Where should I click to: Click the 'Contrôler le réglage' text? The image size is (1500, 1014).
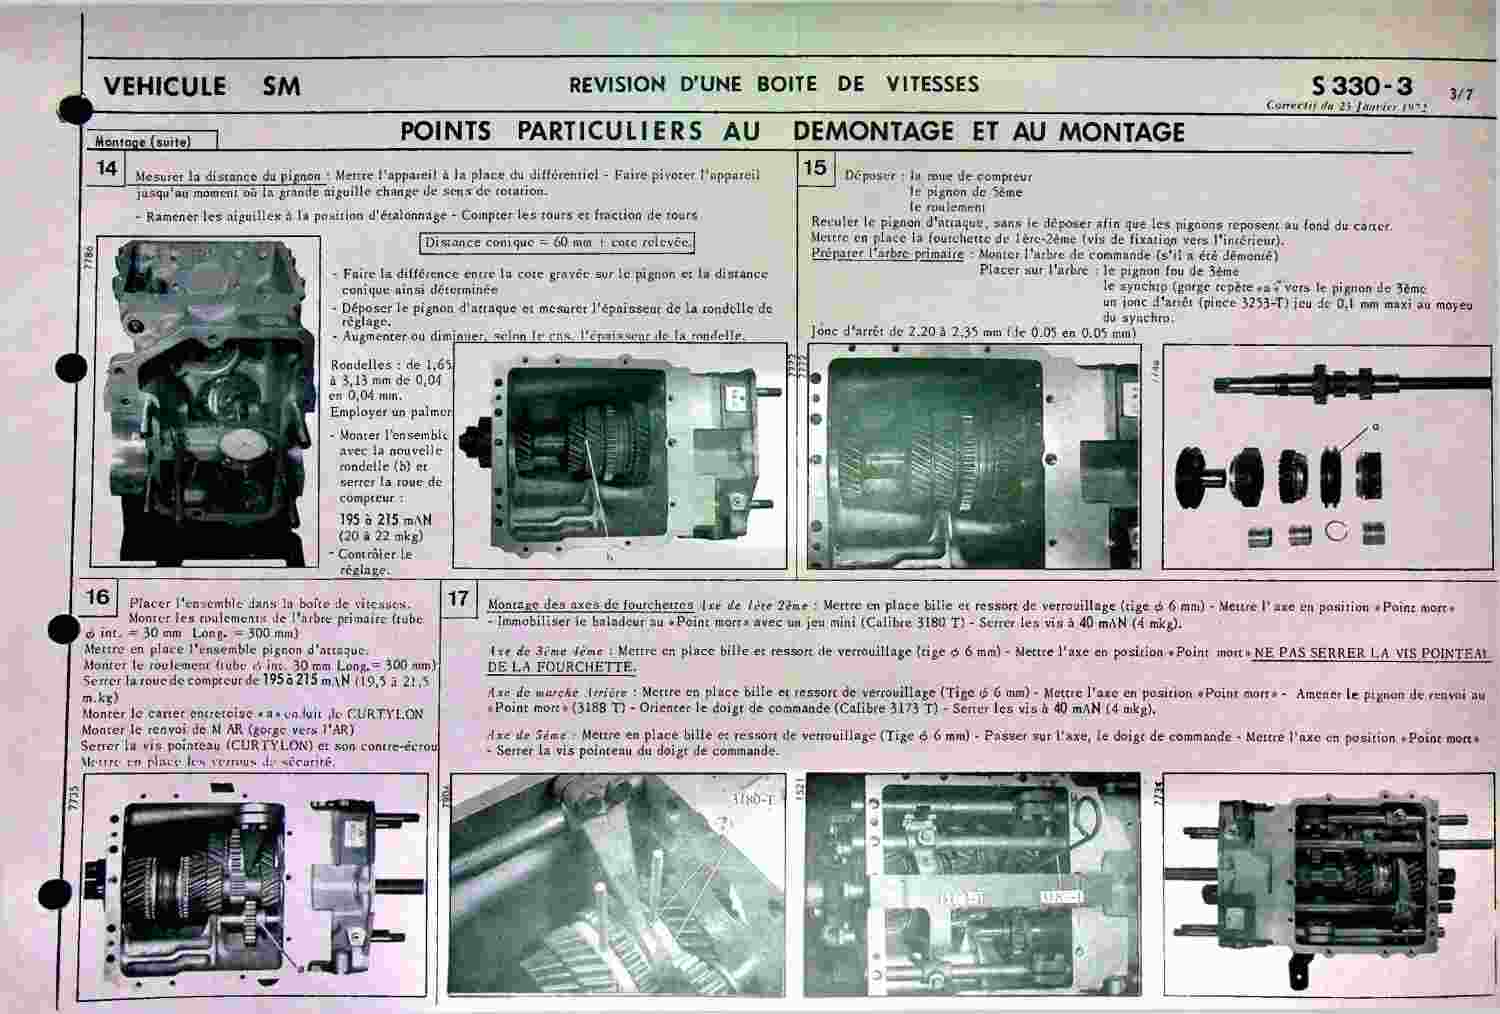pyautogui.click(x=373, y=561)
